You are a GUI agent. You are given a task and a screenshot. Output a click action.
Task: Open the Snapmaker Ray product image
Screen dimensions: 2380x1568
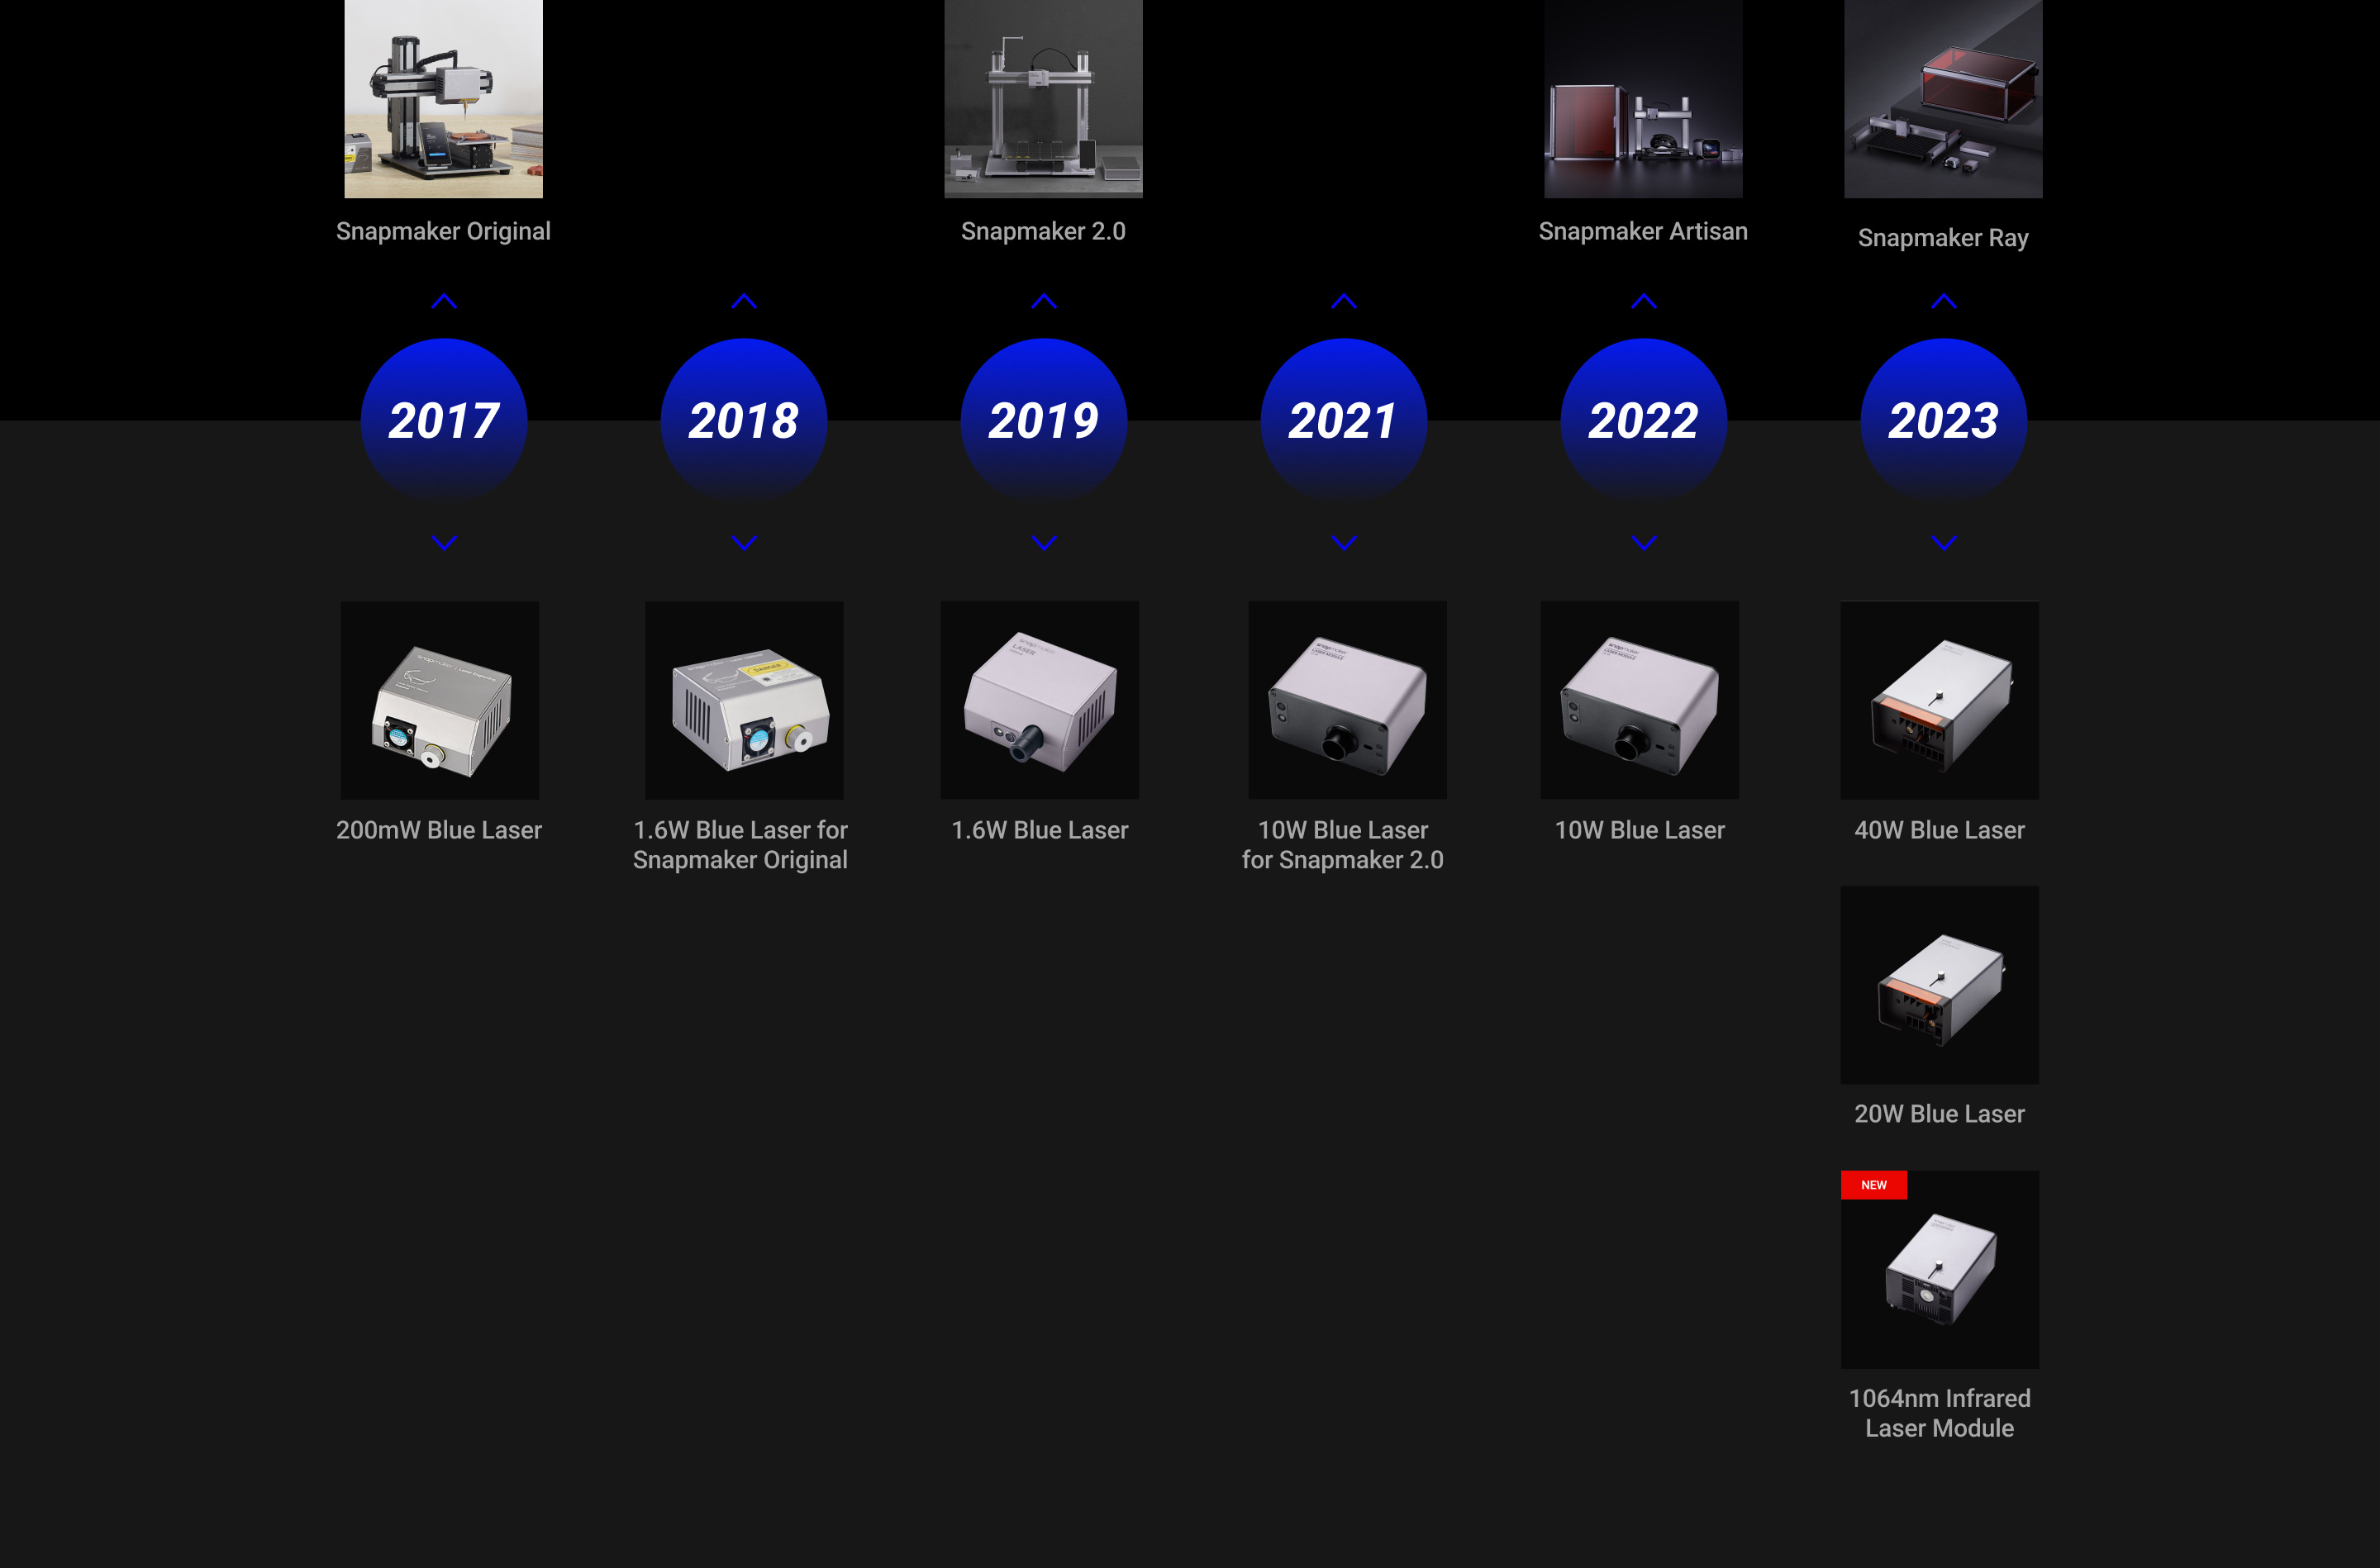[x=1944, y=99]
